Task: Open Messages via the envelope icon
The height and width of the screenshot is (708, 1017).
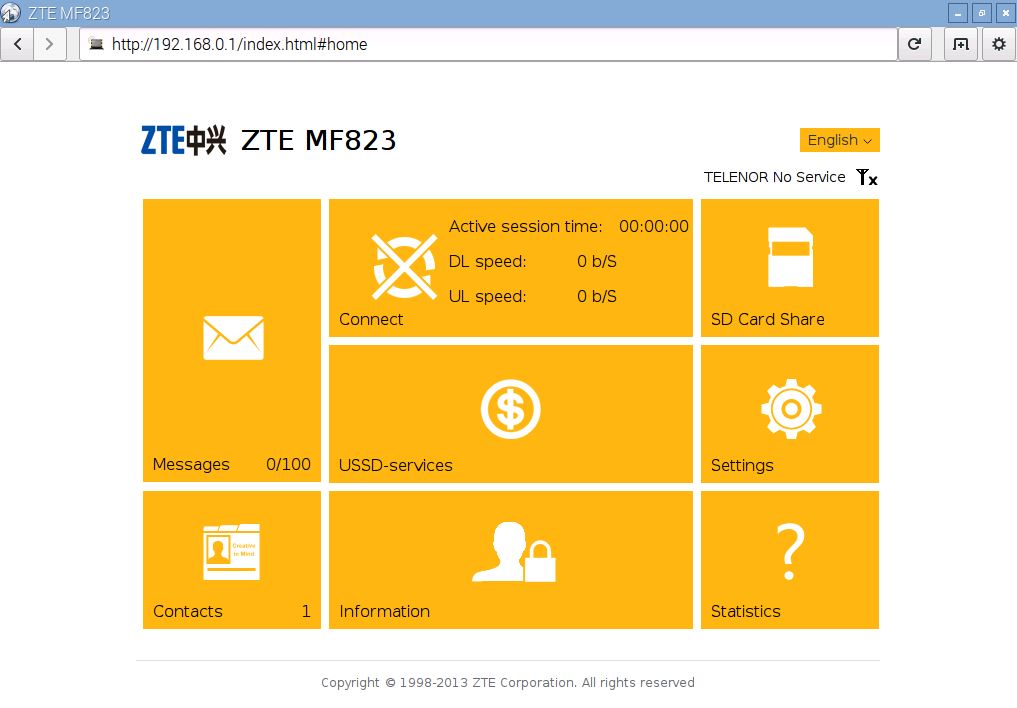Action: tap(233, 337)
